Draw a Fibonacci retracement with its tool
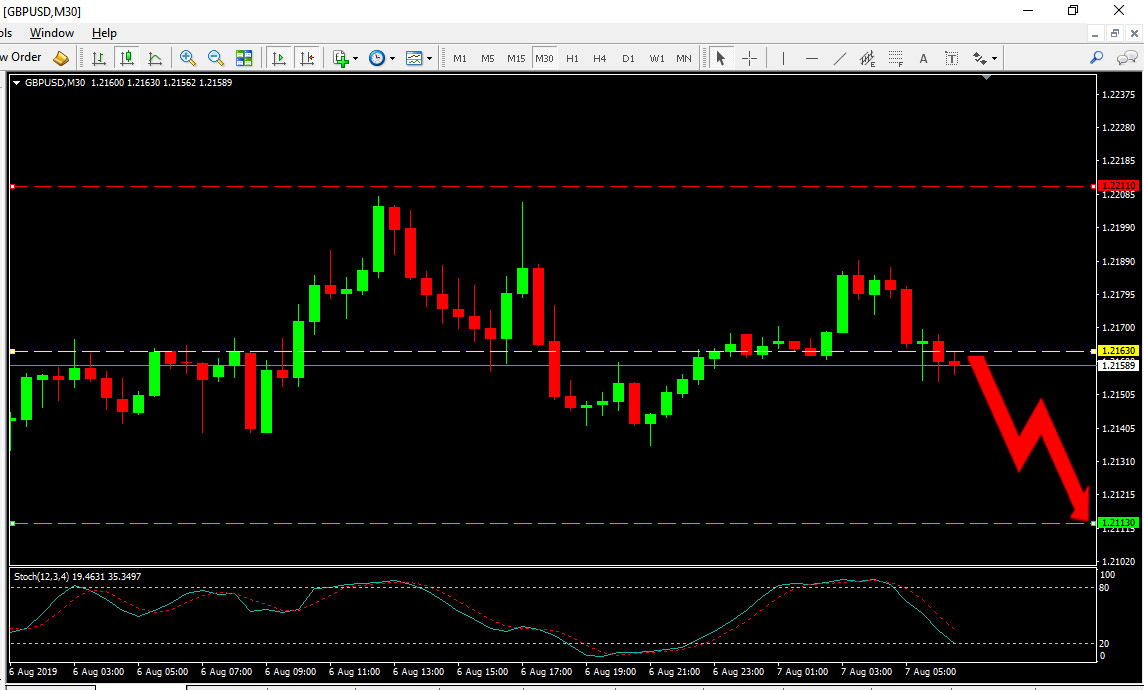This screenshot has height=690, width=1144. (x=895, y=58)
